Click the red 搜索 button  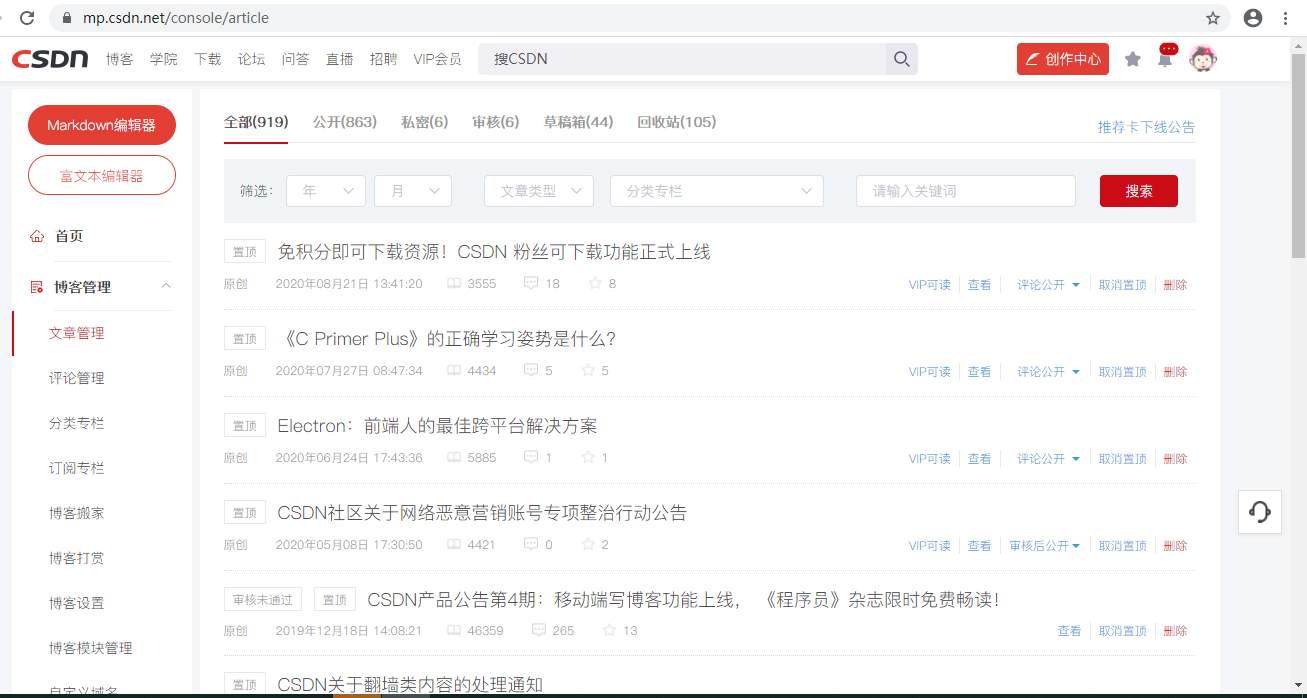(x=1139, y=191)
